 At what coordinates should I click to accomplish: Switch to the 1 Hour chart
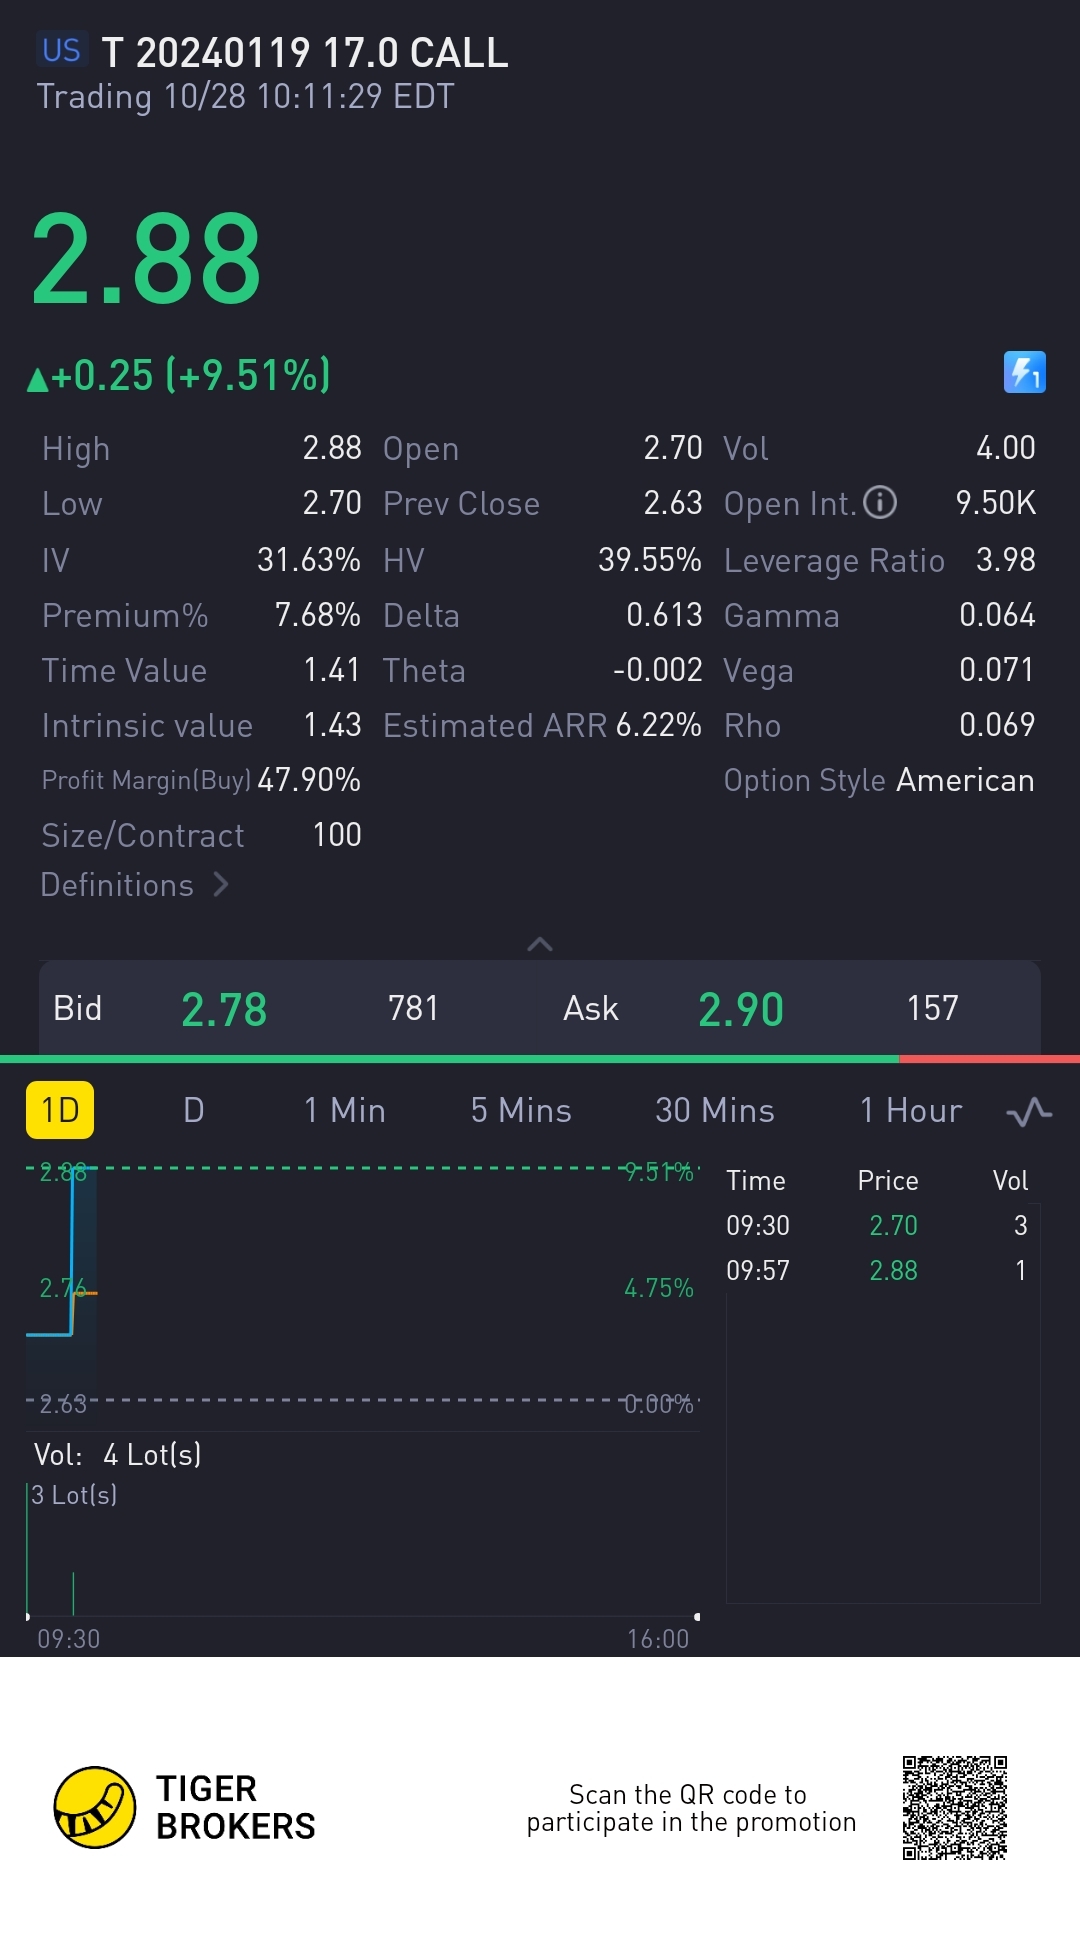click(911, 1110)
